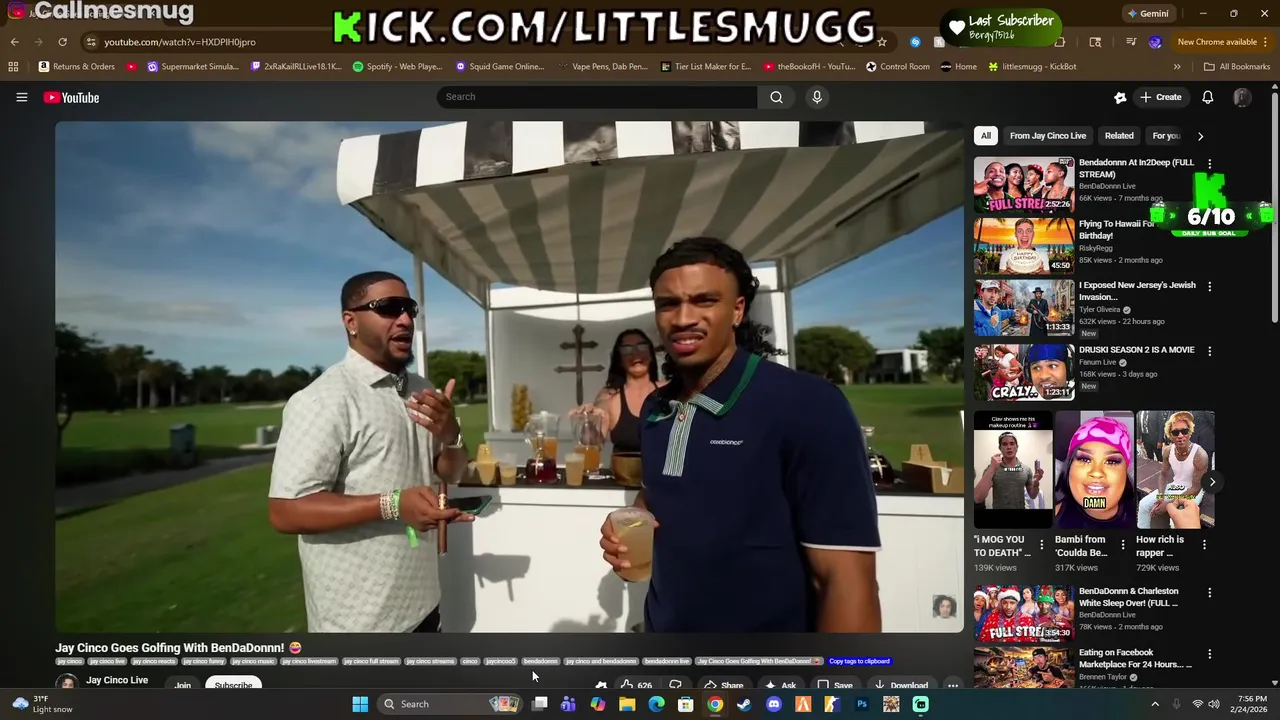The height and width of the screenshot is (720, 1280).
Task: Open Discord from the taskbar
Action: tap(773, 704)
